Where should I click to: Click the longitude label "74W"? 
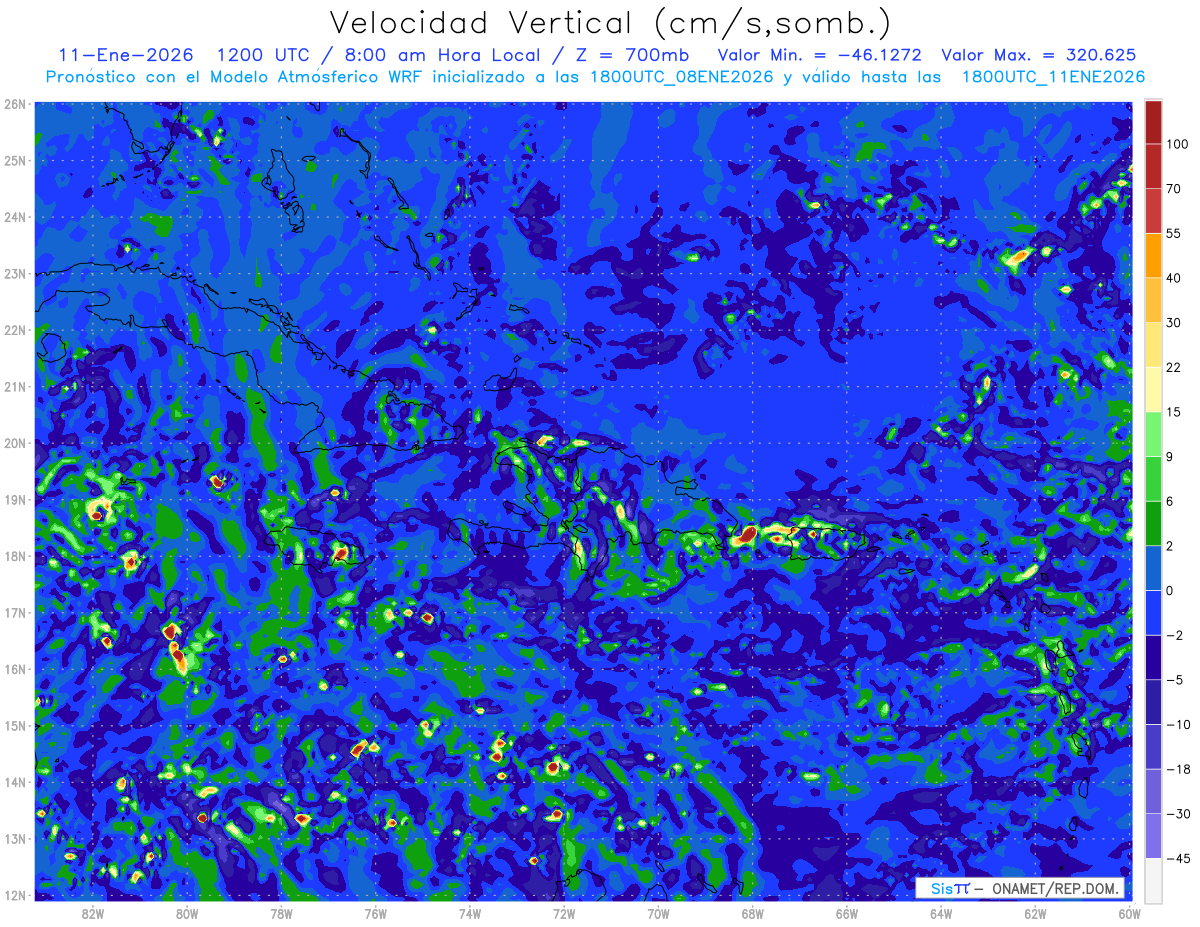tap(469, 915)
